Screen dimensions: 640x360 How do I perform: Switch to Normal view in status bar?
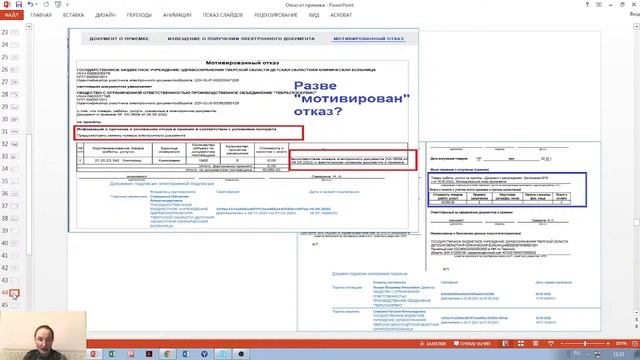(x=506, y=344)
